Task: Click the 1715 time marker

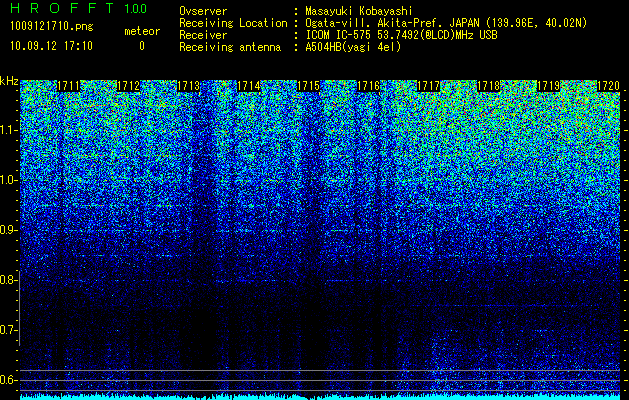Action: pyautogui.click(x=308, y=86)
